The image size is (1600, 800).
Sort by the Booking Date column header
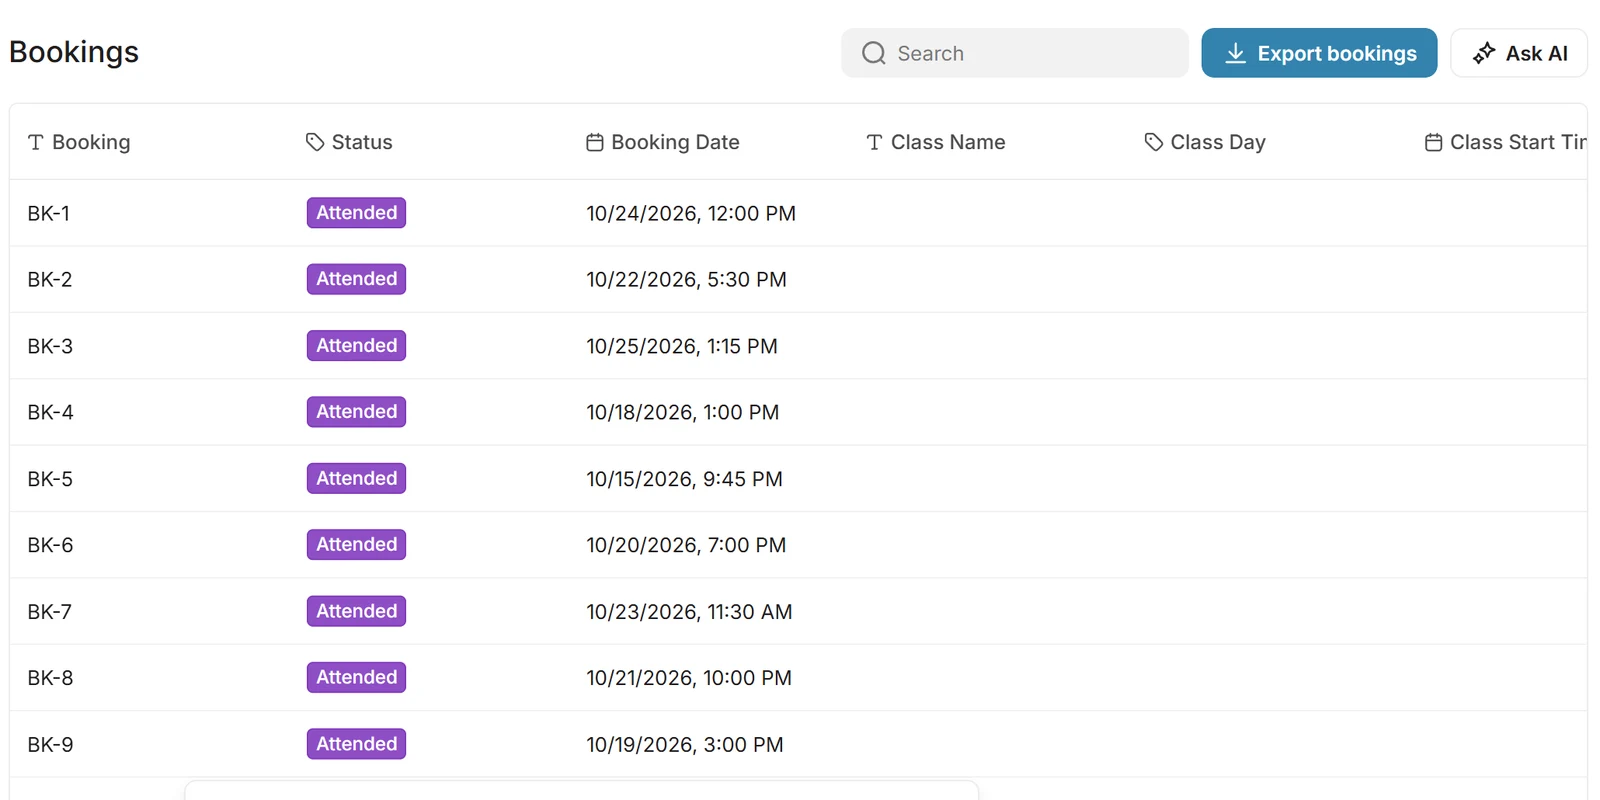point(675,142)
